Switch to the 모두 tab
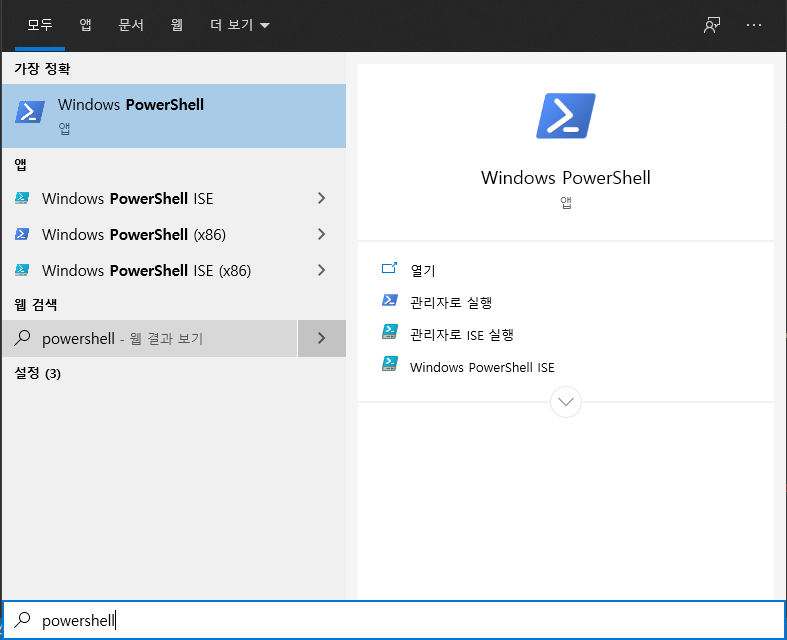 click(x=40, y=25)
